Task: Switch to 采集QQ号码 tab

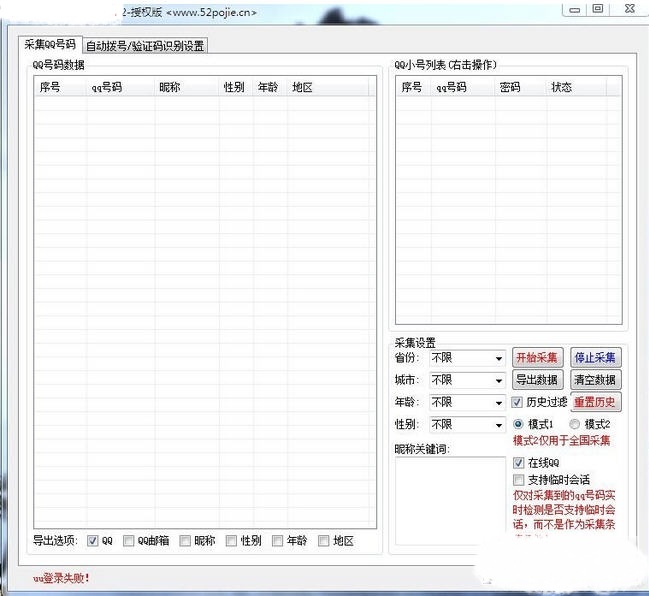Action: click(50, 45)
